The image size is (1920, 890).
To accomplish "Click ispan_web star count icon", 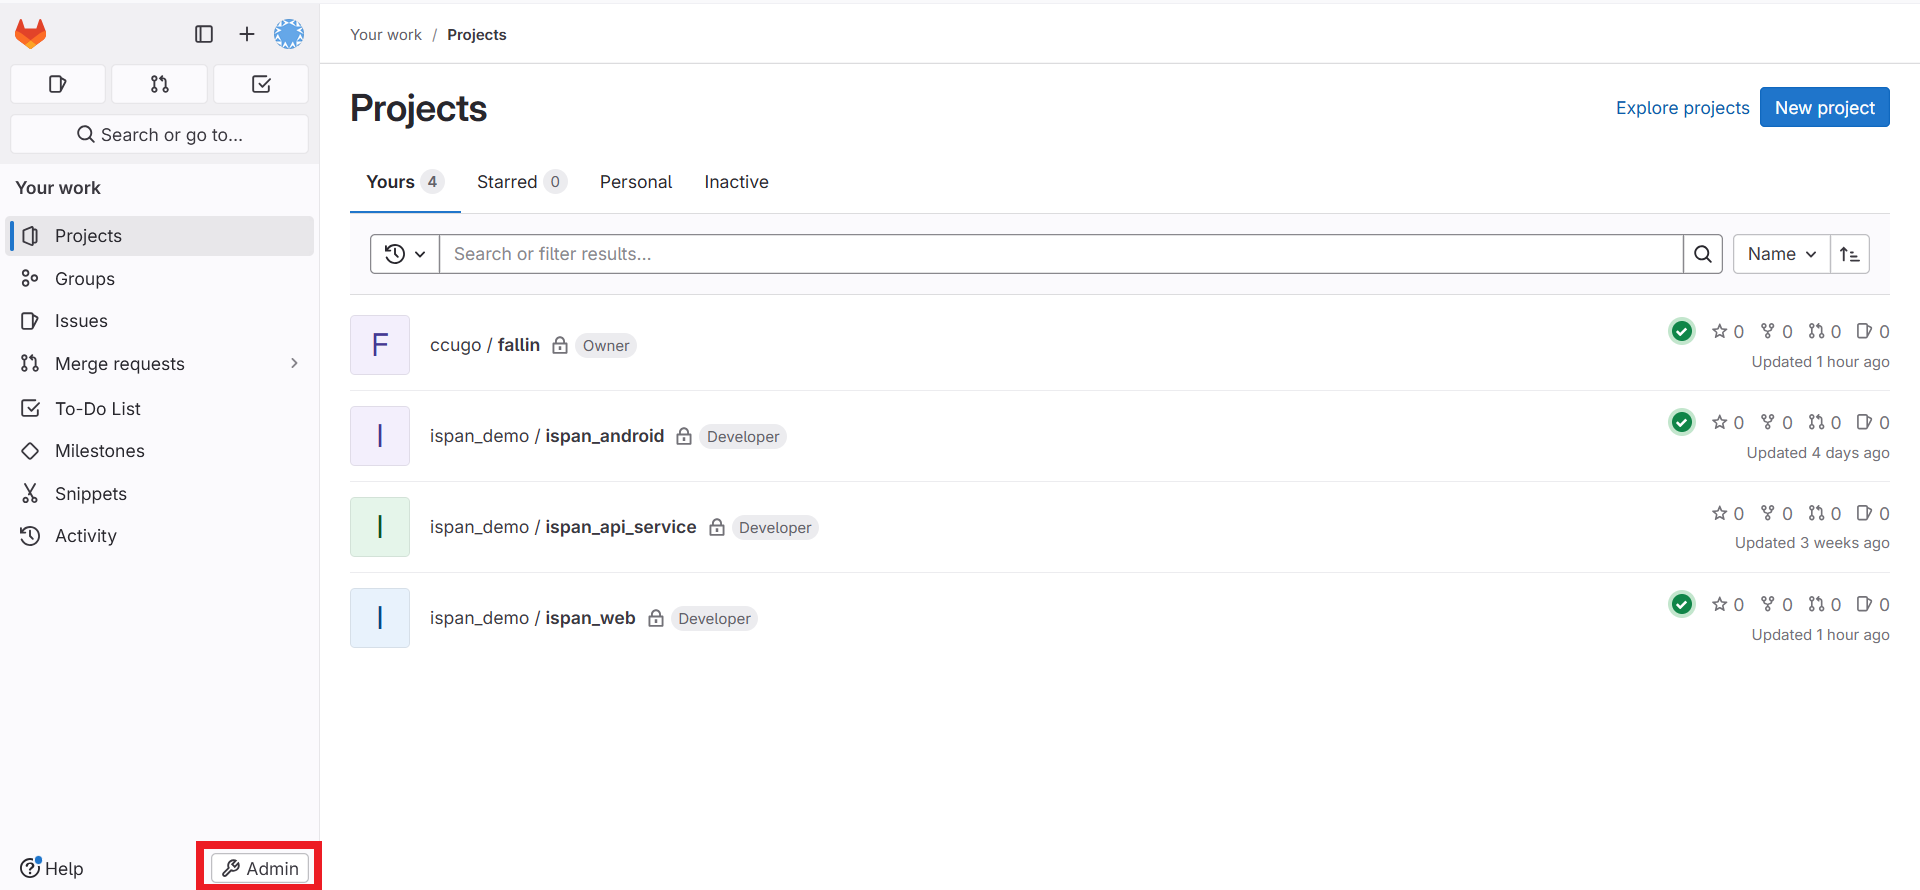I will (x=1728, y=604).
